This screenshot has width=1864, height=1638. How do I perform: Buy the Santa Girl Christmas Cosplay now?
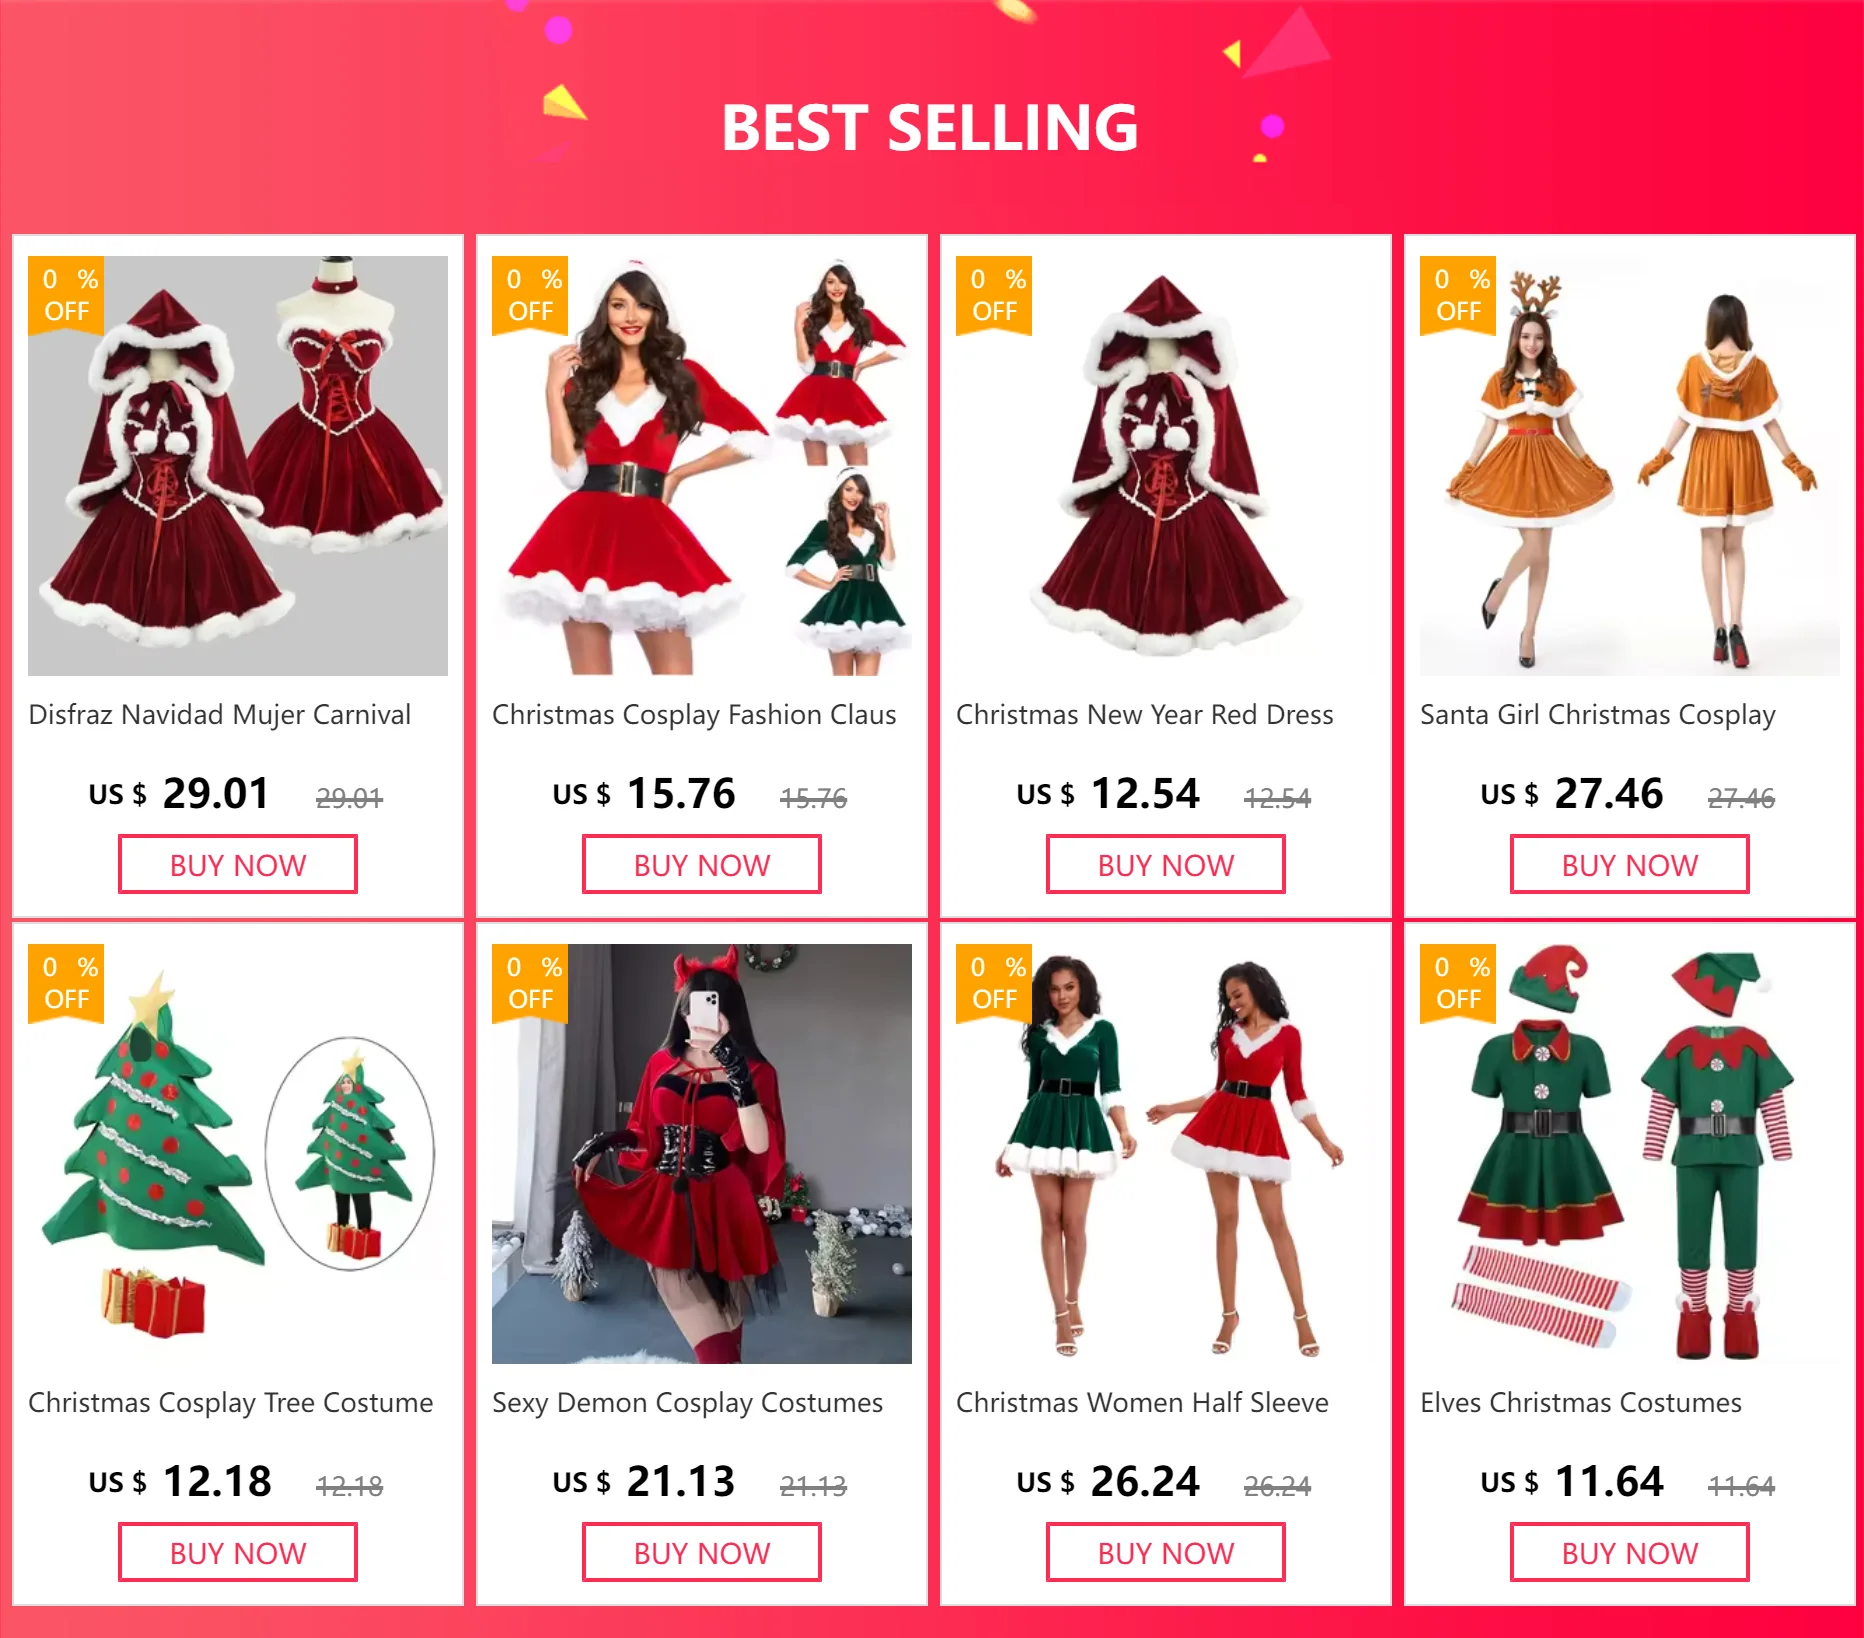point(1630,865)
